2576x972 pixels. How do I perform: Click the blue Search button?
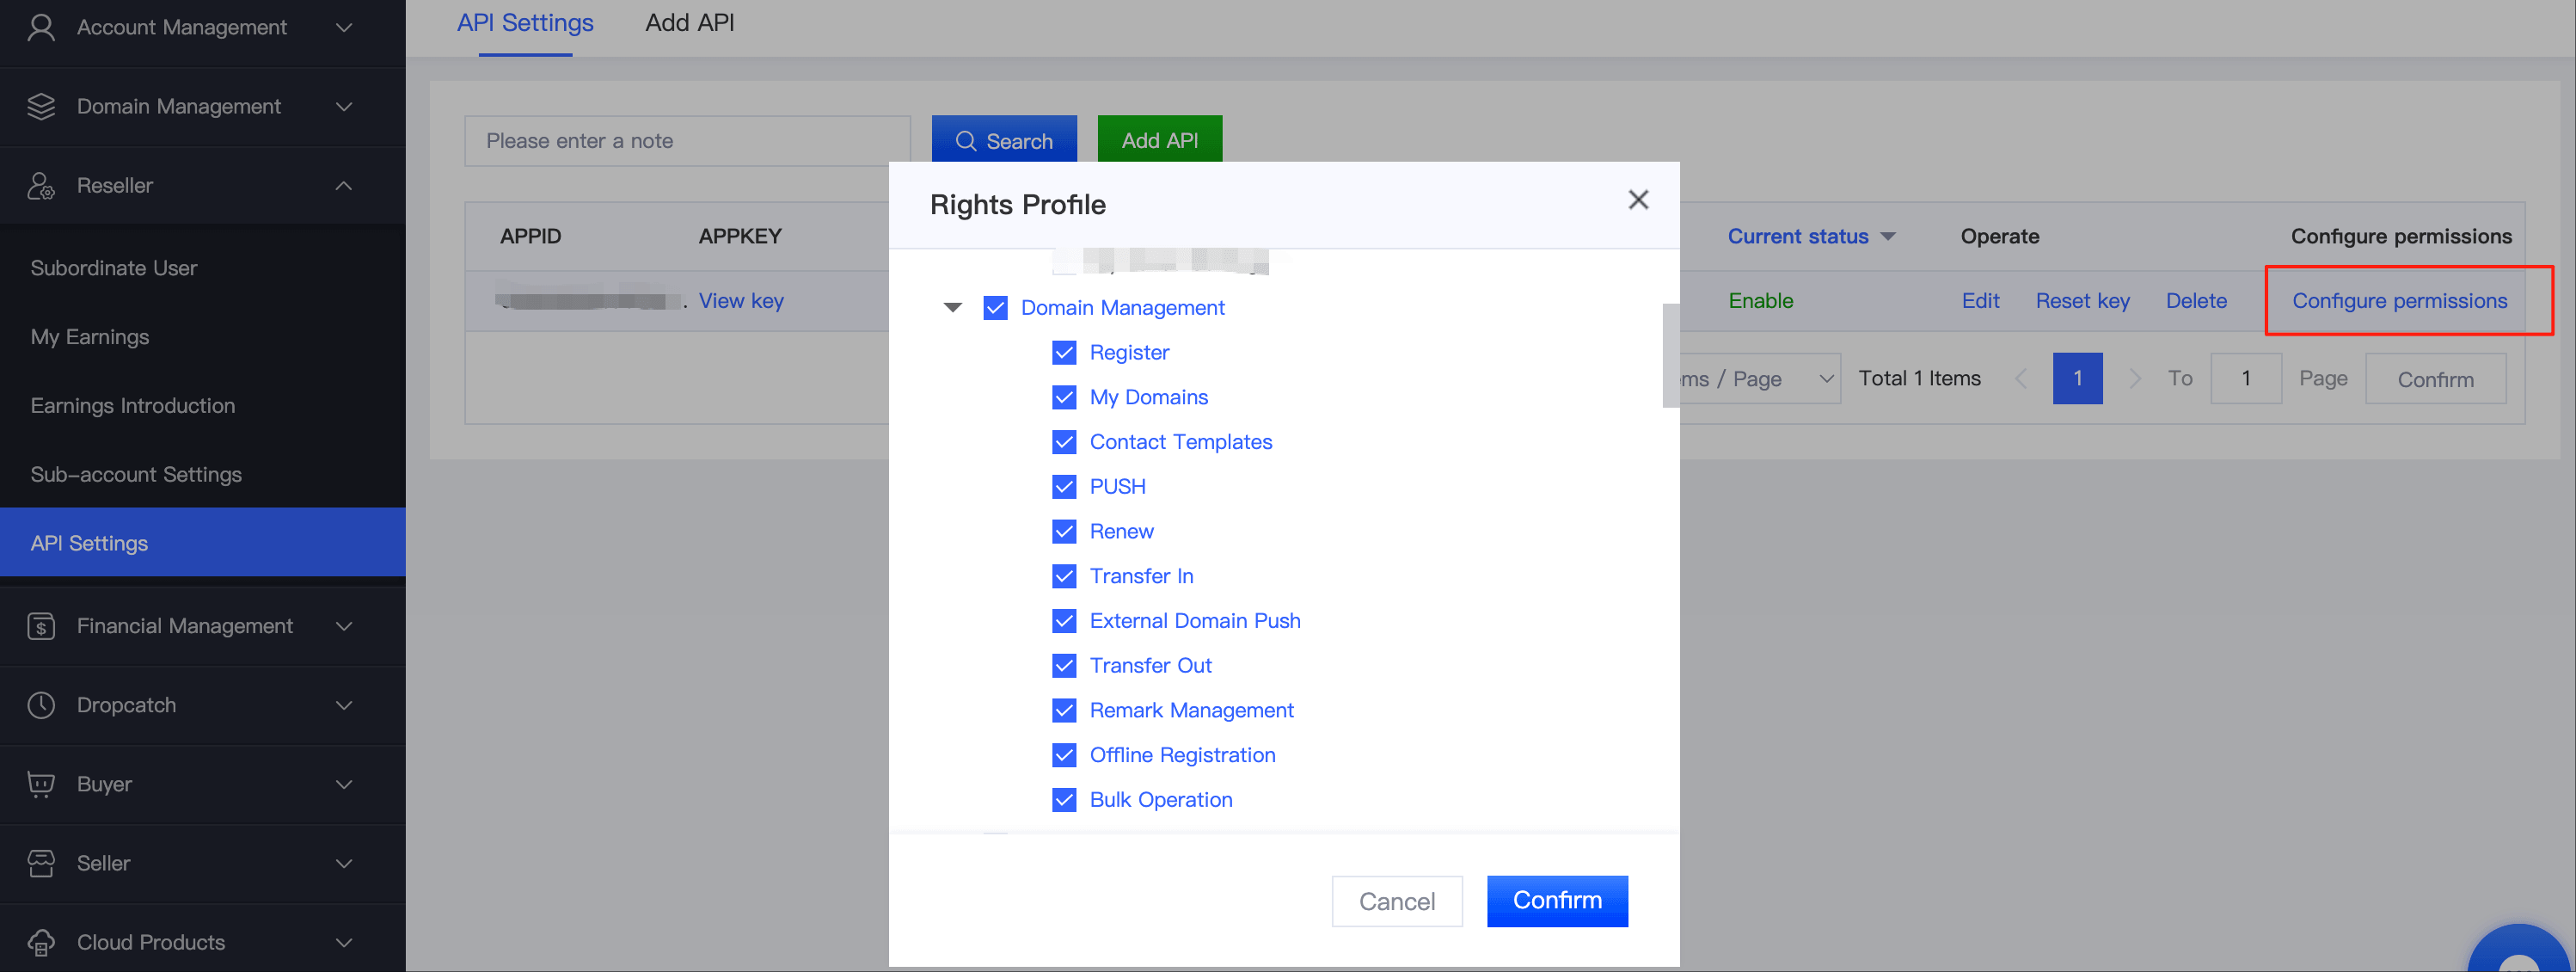pyautogui.click(x=1004, y=141)
